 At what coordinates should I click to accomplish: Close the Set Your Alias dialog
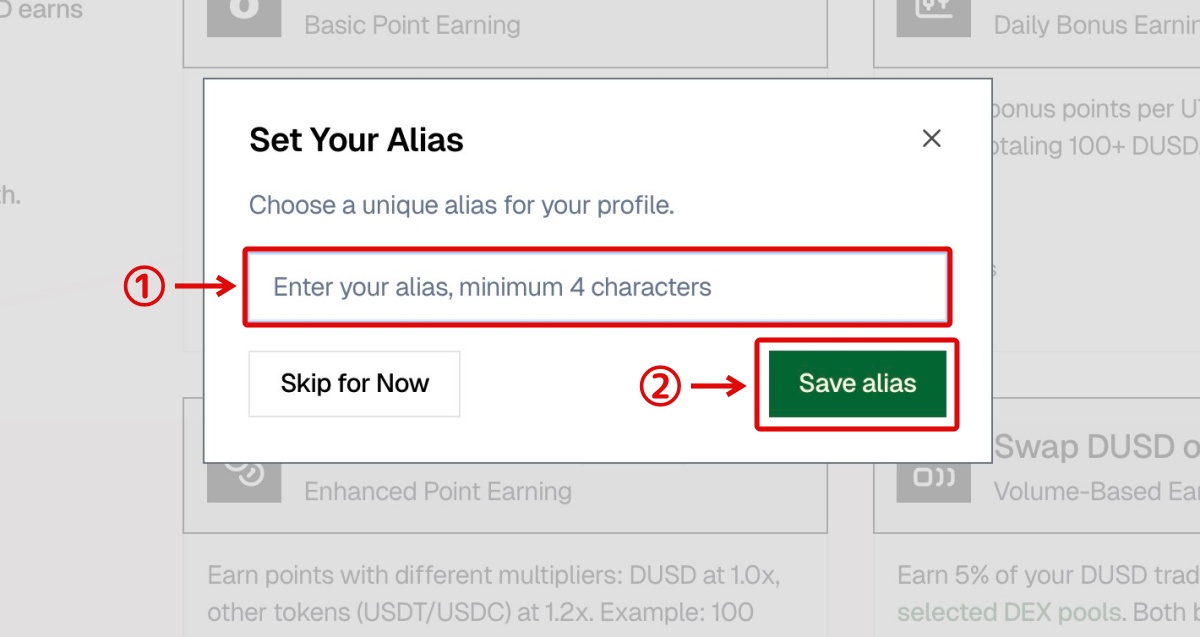(x=932, y=139)
